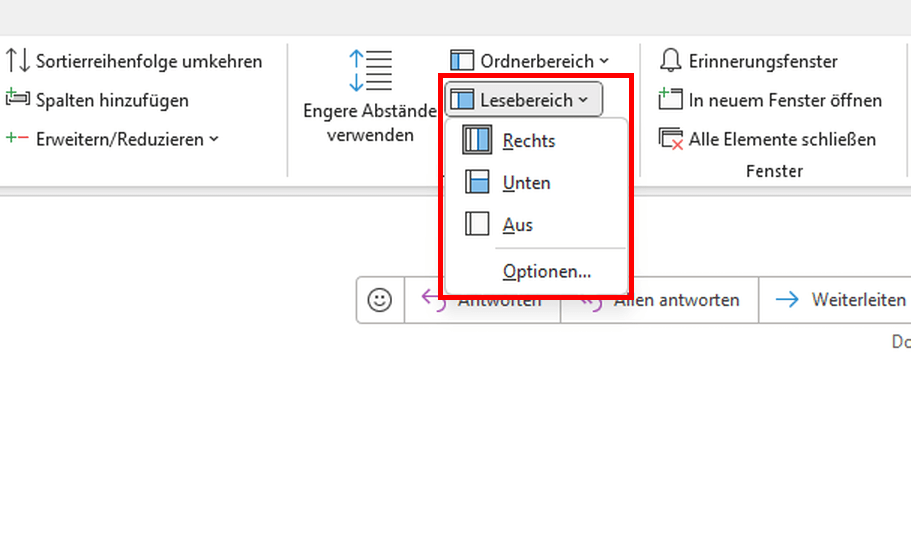Click the Fenster group label

coord(774,171)
